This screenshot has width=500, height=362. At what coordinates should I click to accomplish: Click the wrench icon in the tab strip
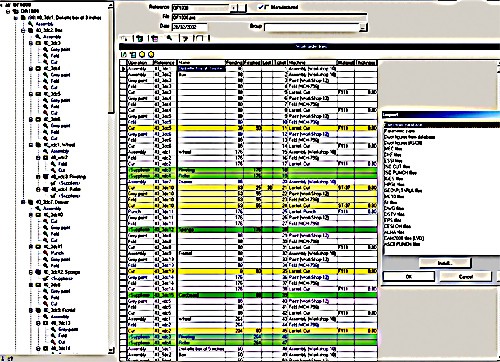pyautogui.click(x=170, y=38)
